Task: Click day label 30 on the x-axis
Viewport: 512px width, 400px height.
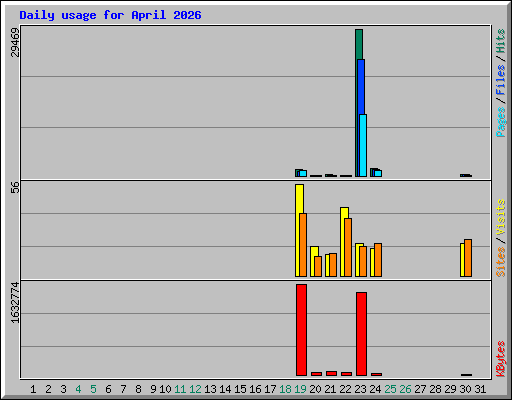Action: point(465,389)
